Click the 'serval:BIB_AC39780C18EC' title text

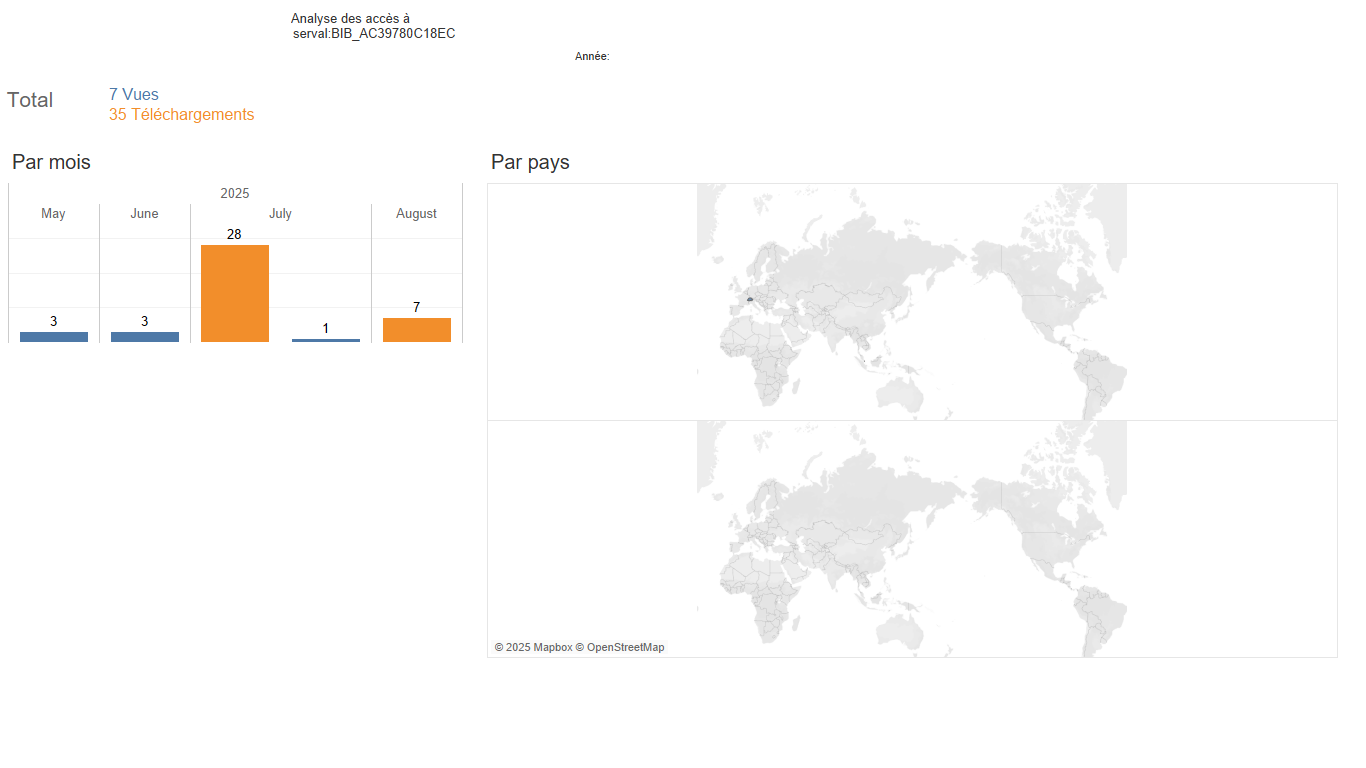click(374, 34)
